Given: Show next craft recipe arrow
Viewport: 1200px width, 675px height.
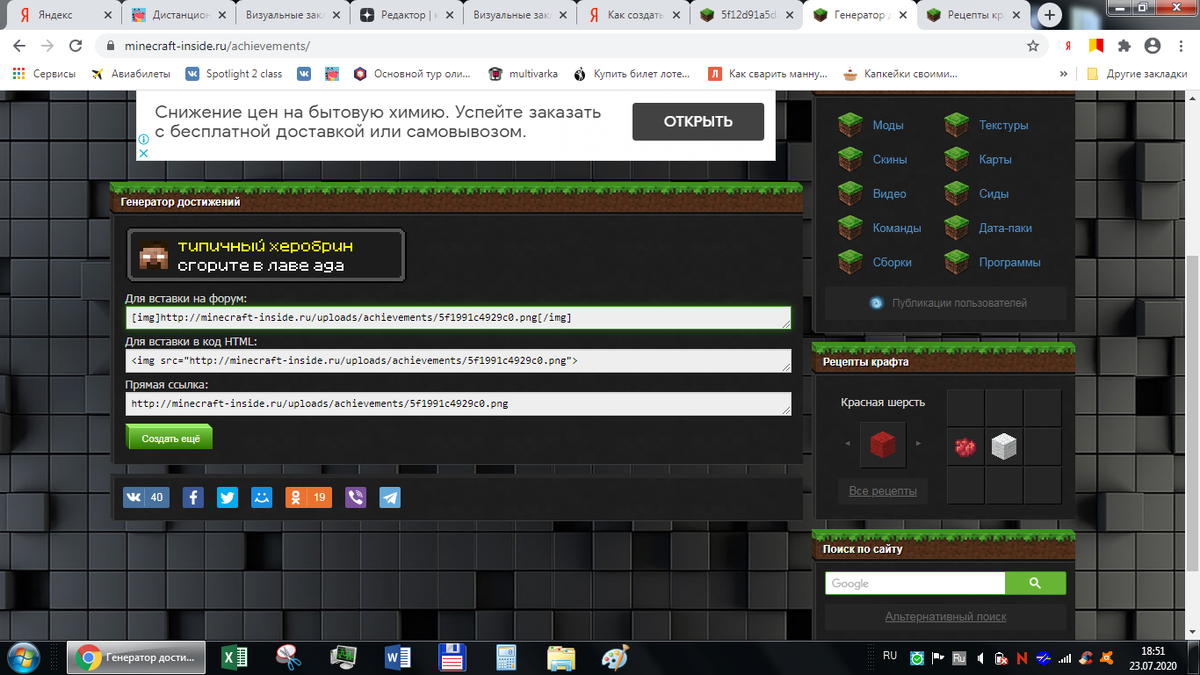Looking at the screenshot, I should click(x=918, y=443).
